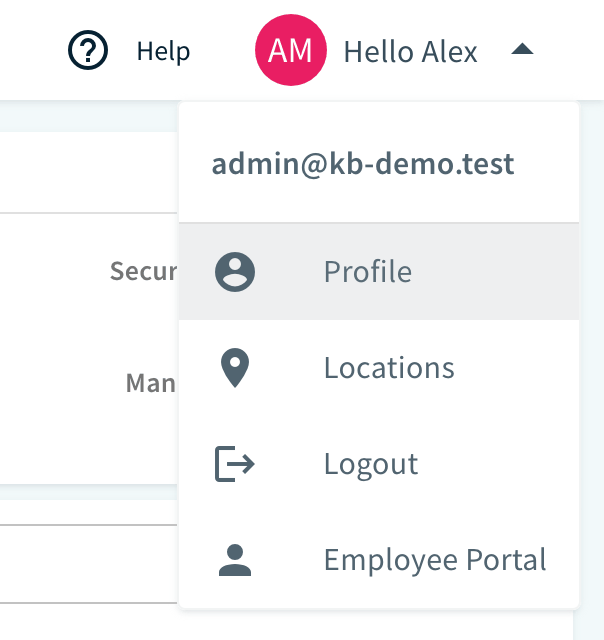This screenshot has height=640, width=604.
Task: Click the Help question mark icon
Action: point(88,50)
